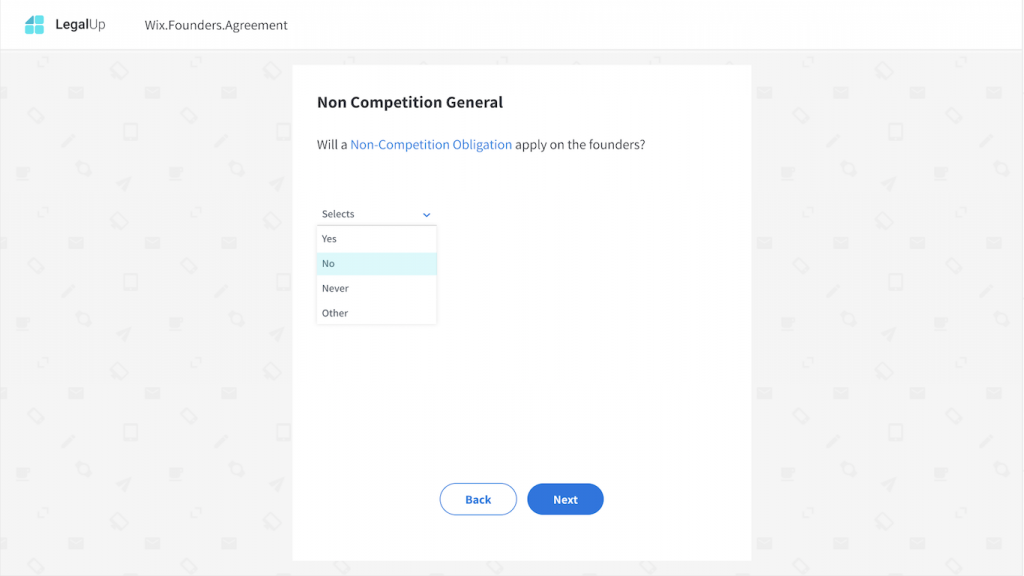This screenshot has width=1024, height=576.
Task: Collapse the dropdown using its chevron arrow
Action: pos(426,215)
